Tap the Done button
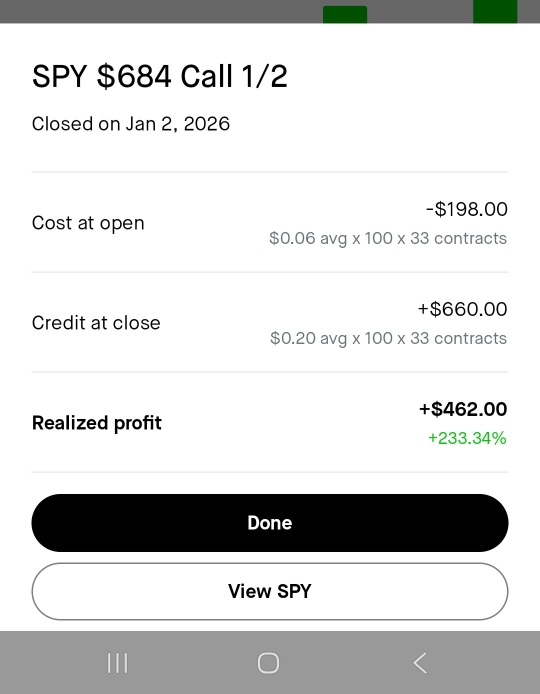Image resolution: width=540 pixels, height=694 pixels. tap(270, 523)
